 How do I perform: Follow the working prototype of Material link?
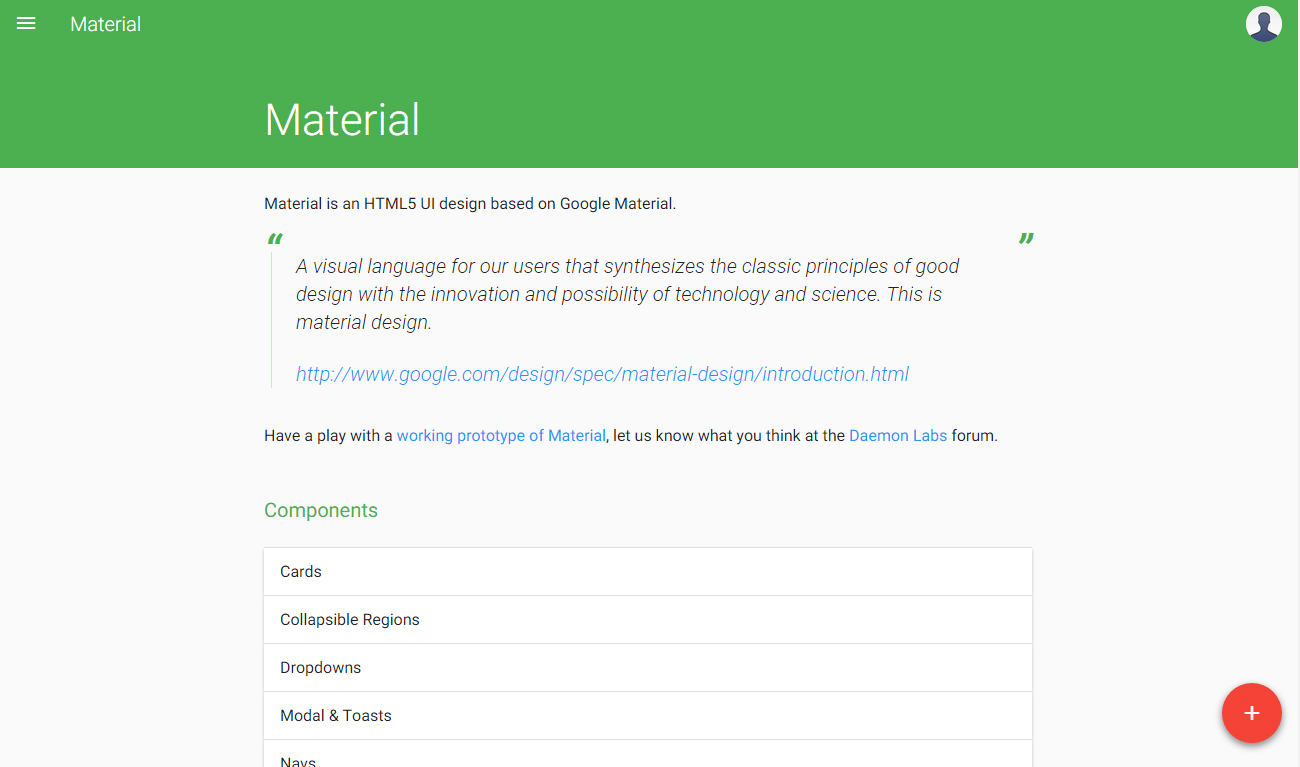pyautogui.click(x=501, y=436)
